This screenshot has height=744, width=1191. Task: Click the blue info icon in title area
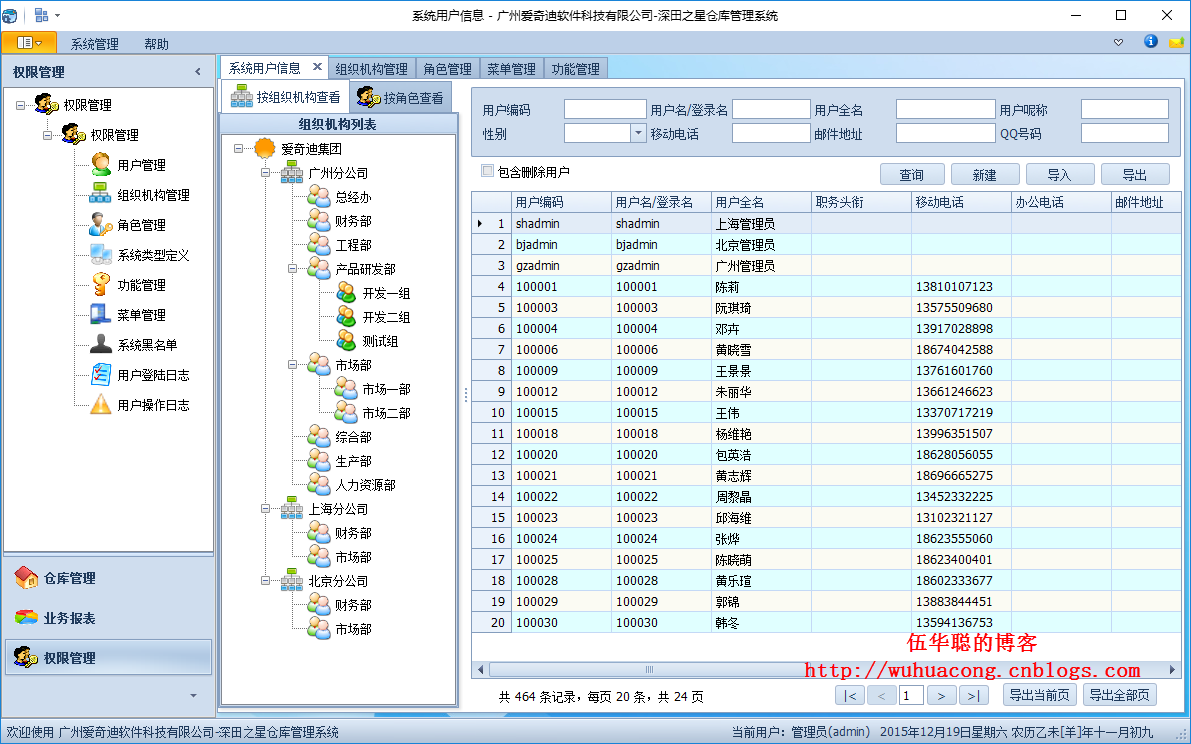tap(1151, 41)
